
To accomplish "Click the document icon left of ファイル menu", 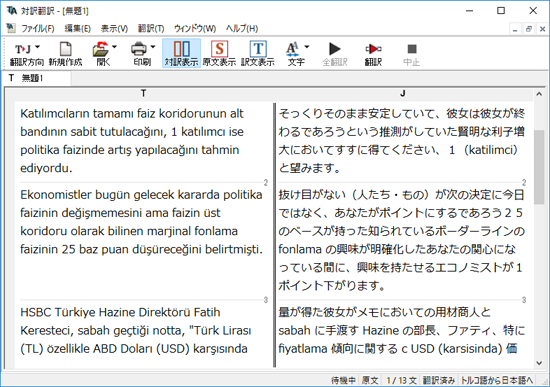I will (11, 28).
